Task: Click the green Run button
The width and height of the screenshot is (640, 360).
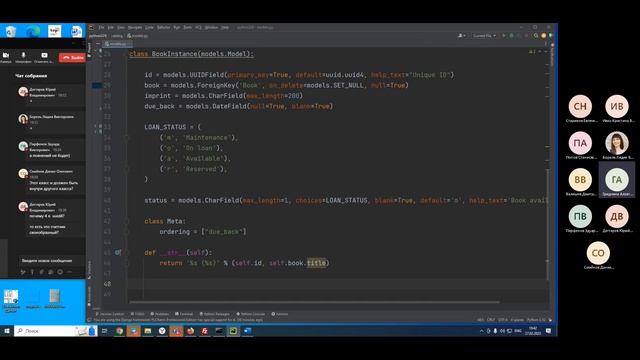Action: (x=504, y=36)
